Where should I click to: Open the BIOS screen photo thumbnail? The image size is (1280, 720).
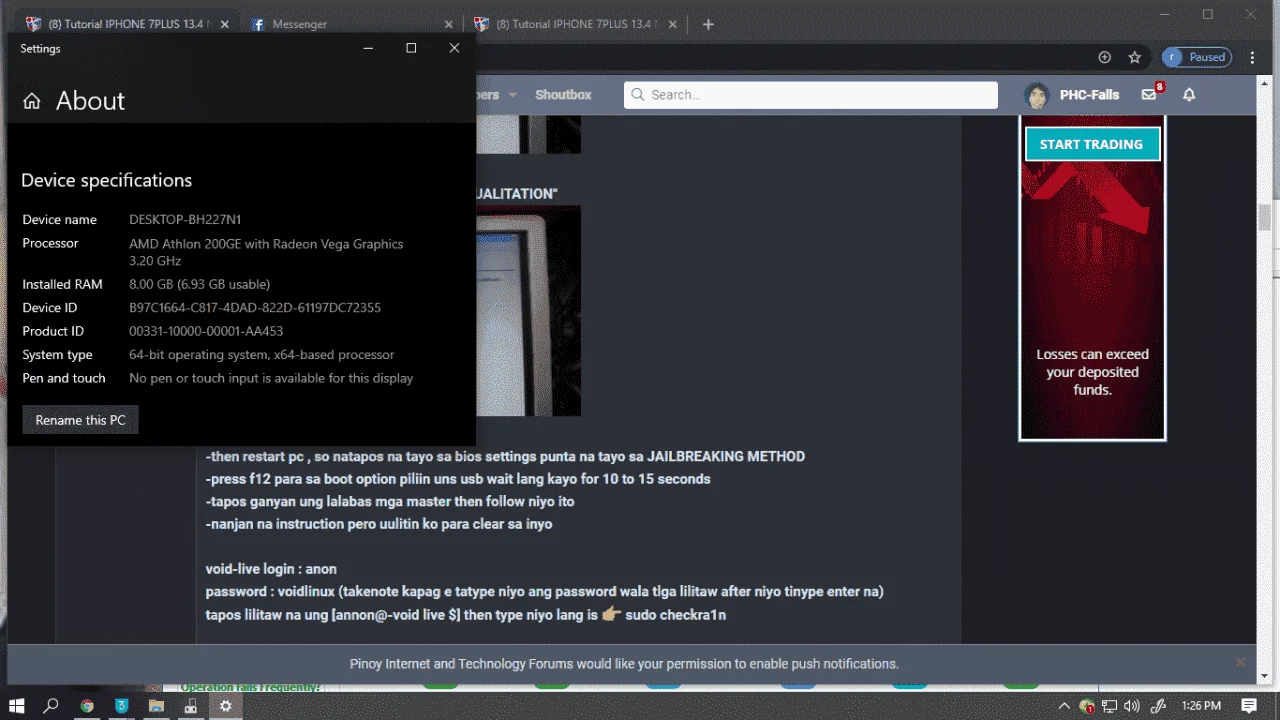coord(527,310)
